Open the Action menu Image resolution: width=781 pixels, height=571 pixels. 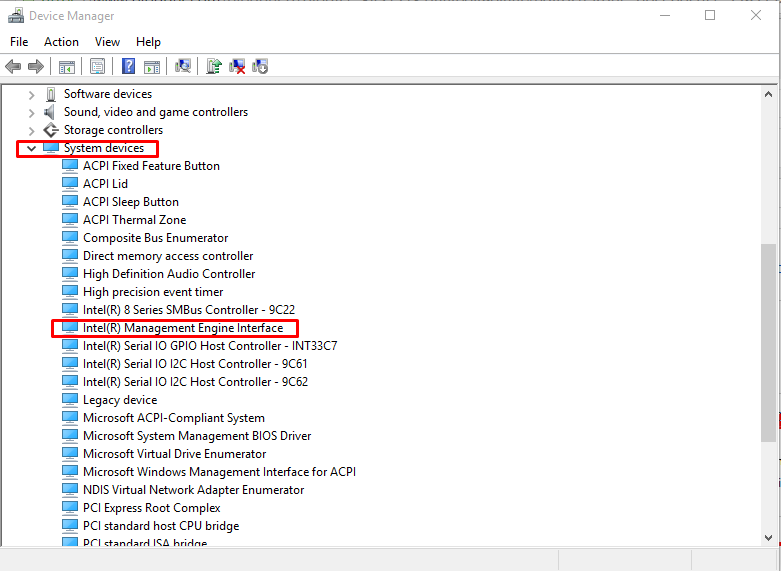click(x=61, y=42)
